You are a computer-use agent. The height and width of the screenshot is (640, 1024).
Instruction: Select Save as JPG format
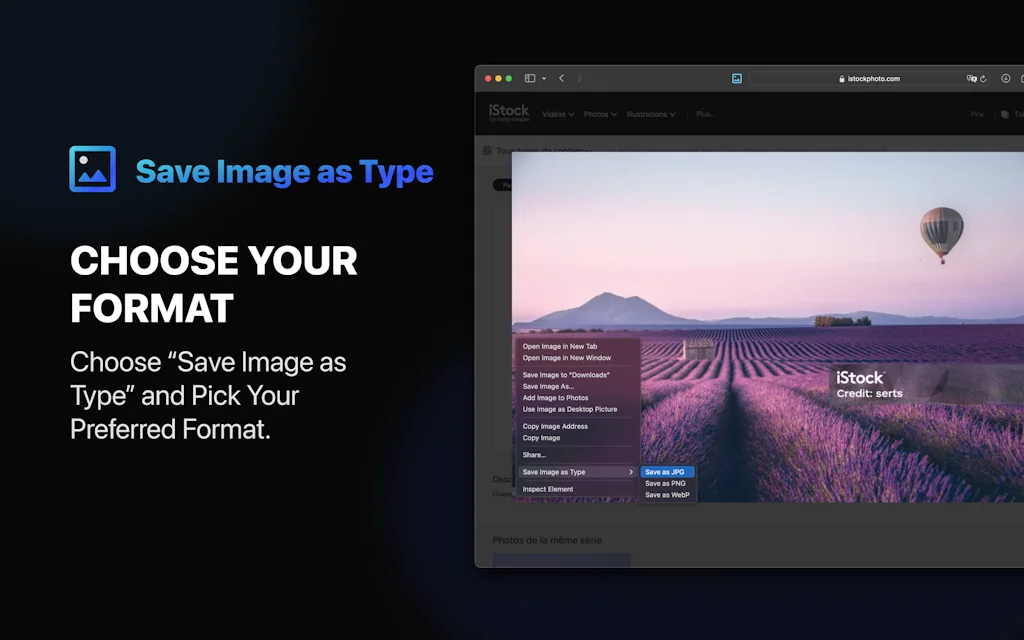pos(666,471)
